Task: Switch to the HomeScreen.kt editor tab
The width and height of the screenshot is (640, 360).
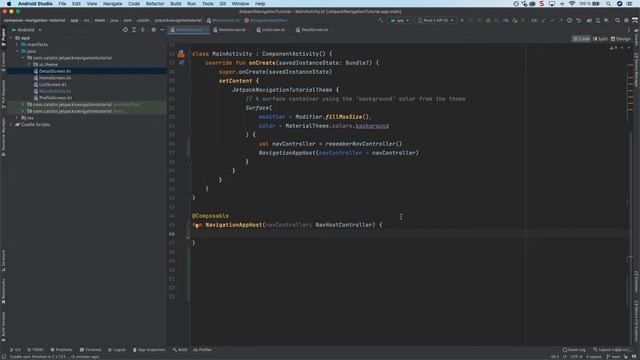Action: [231, 30]
